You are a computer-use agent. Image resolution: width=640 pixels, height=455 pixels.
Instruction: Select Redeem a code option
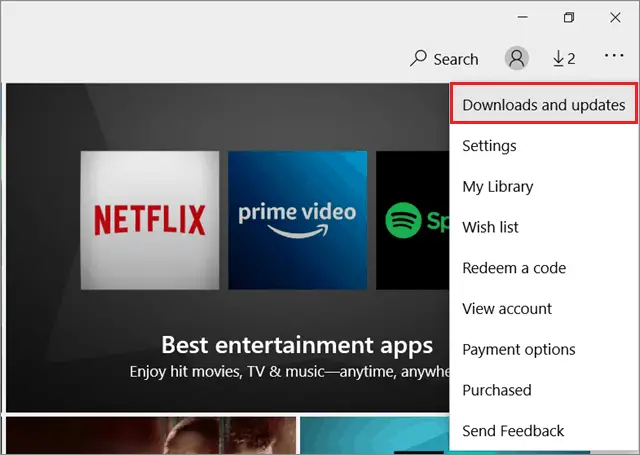tap(544, 268)
